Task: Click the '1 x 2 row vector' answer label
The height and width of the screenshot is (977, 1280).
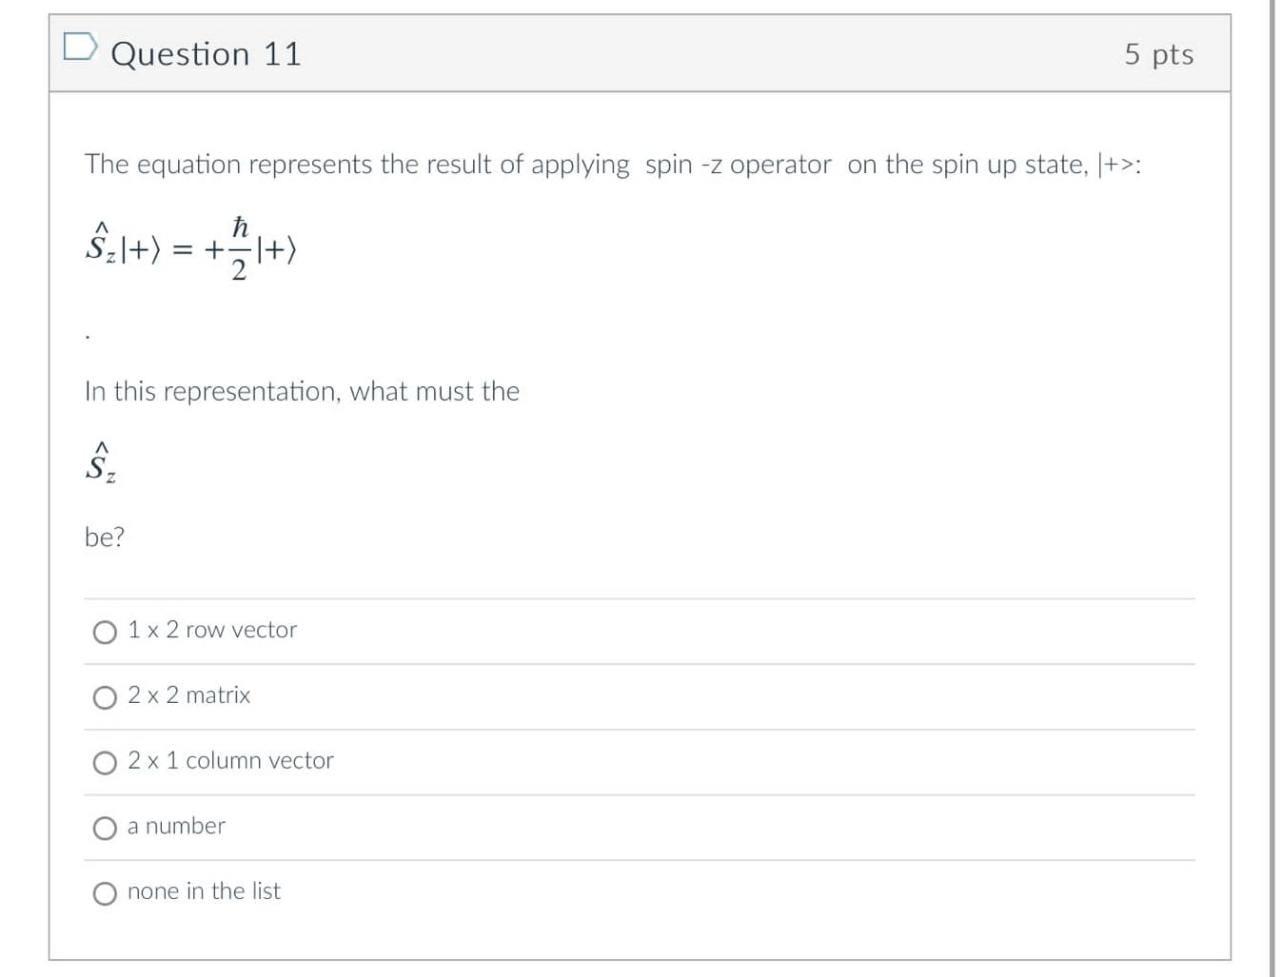Action: pos(212,630)
